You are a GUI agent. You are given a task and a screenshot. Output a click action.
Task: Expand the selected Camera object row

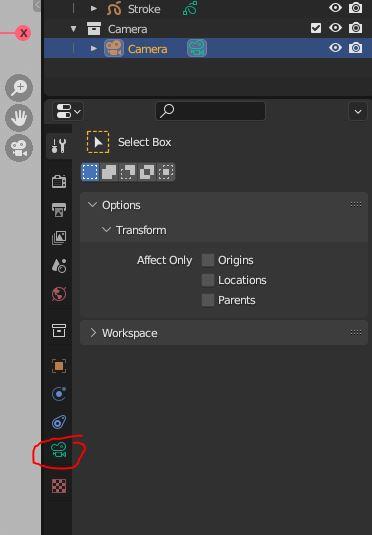click(x=94, y=49)
